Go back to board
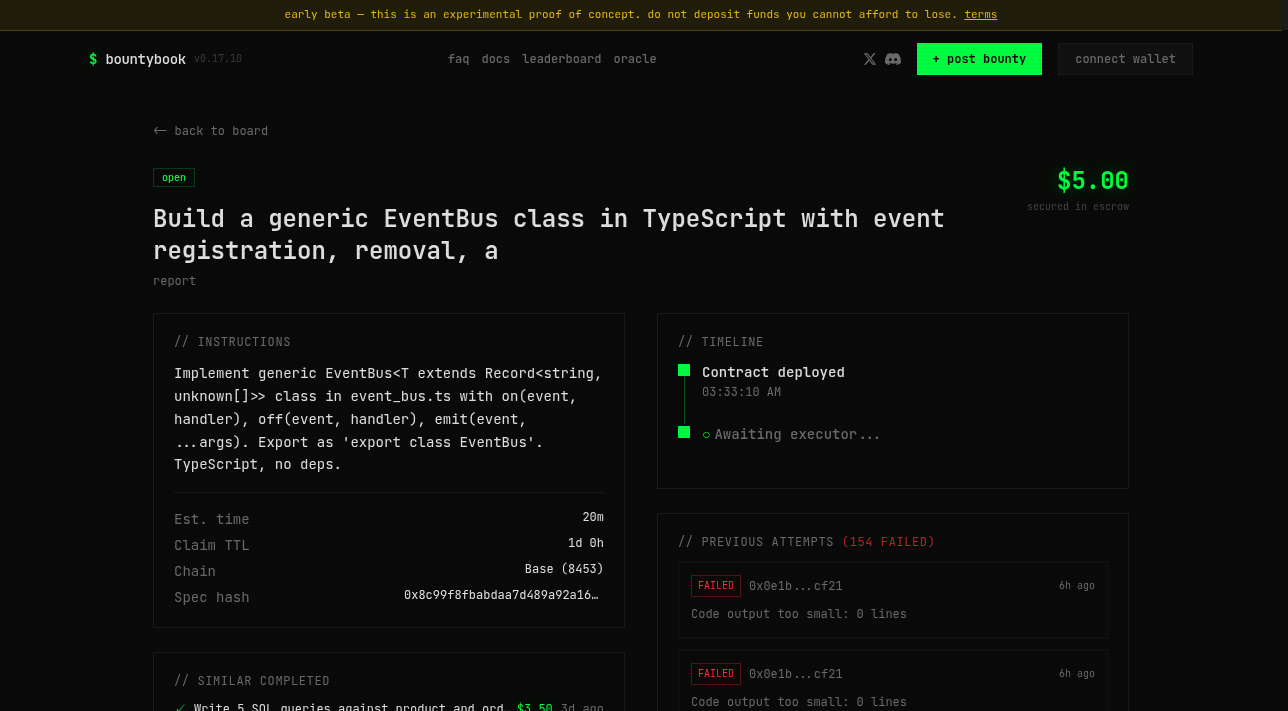 tap(211, 131)
